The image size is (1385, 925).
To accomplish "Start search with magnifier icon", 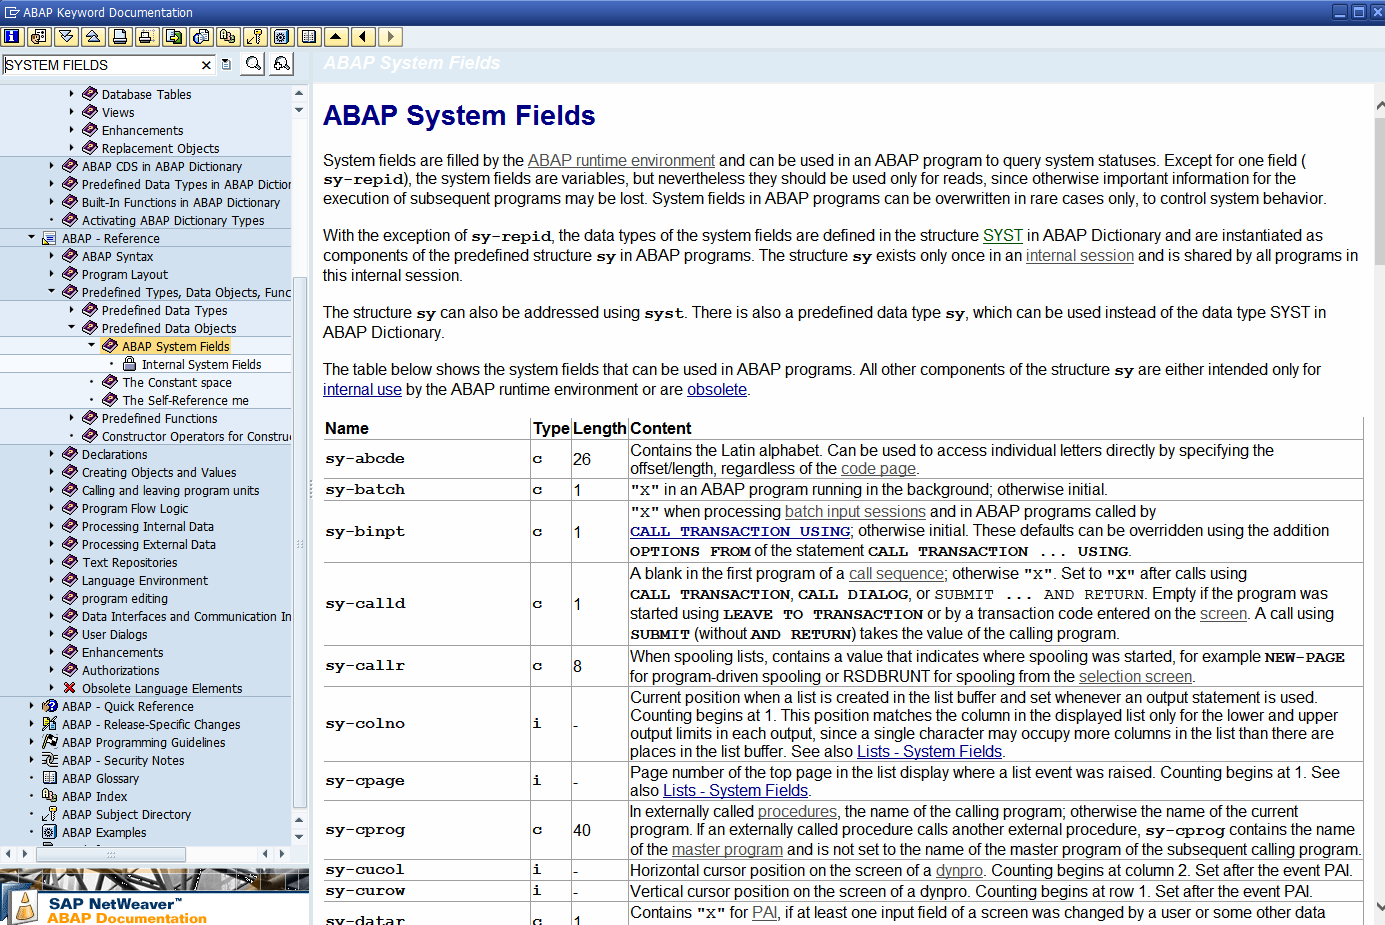I will point(254,64).
